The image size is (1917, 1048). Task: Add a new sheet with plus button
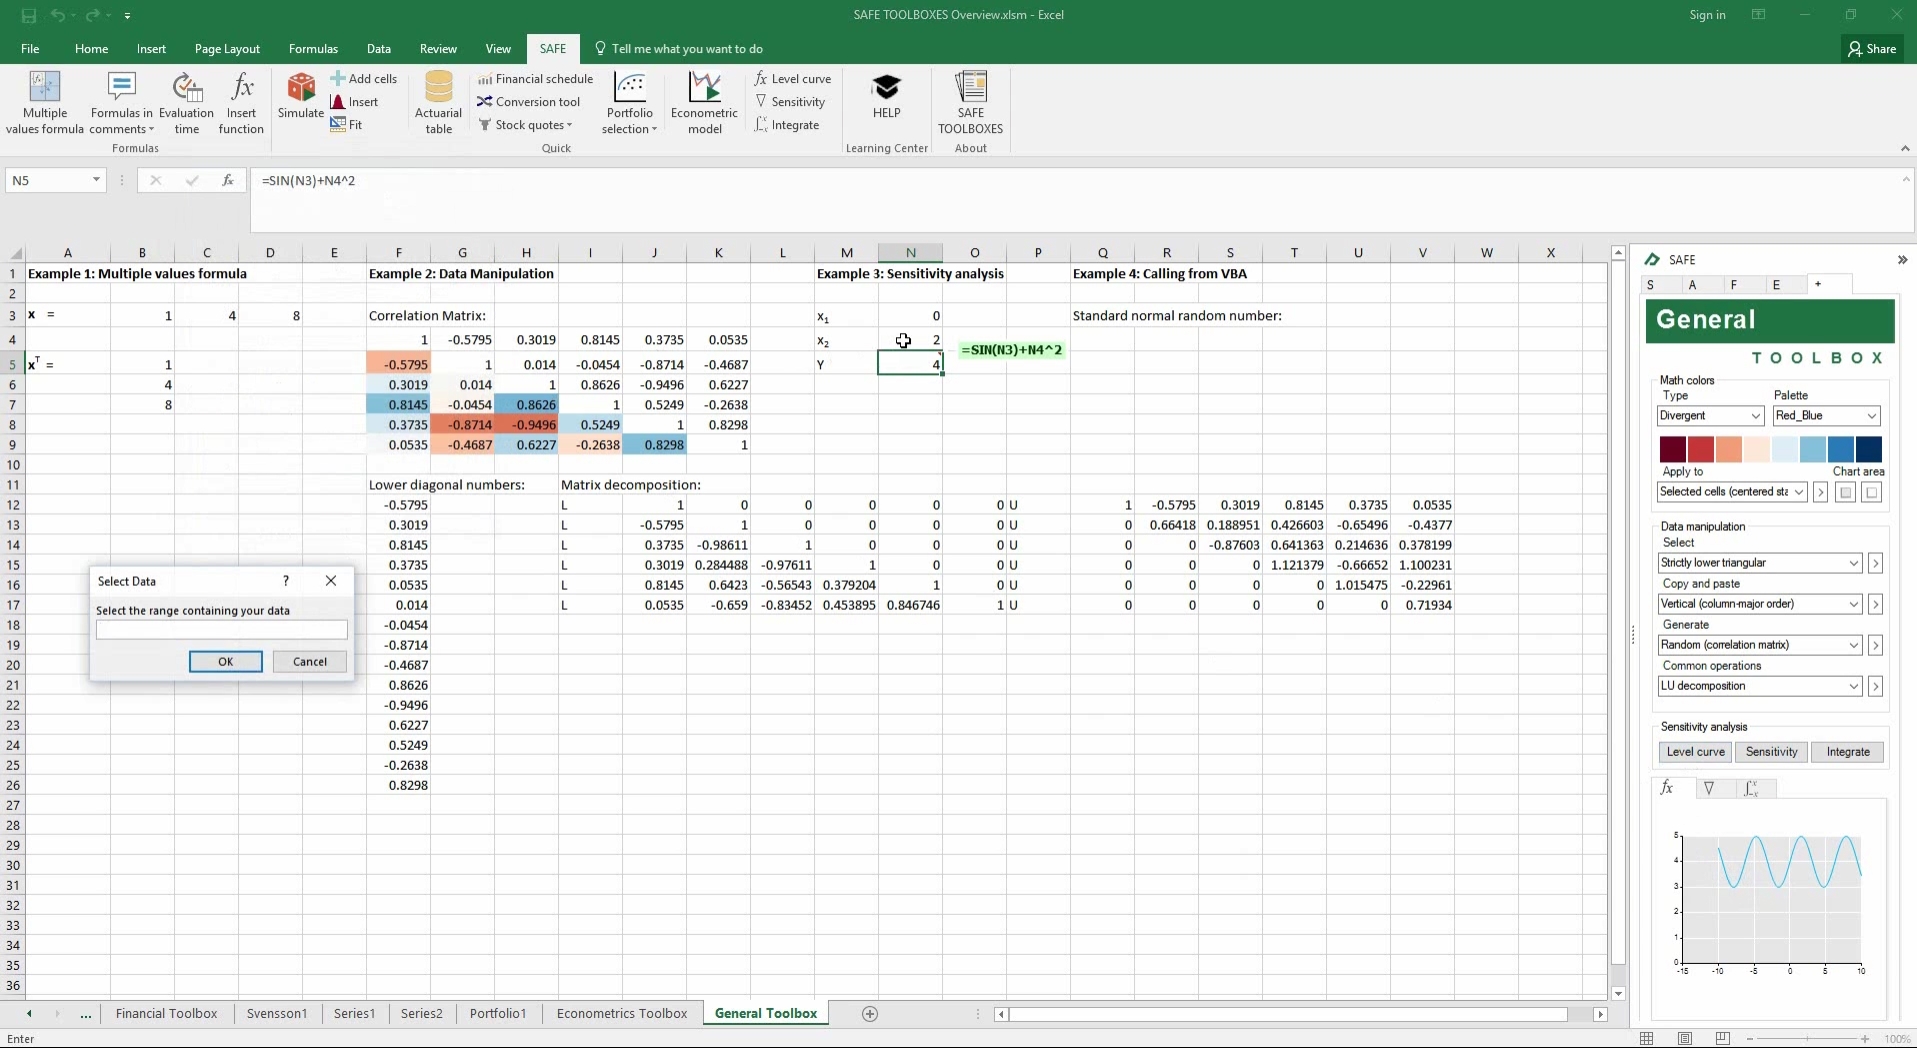pyautogui.click(x=870, y=1014)
